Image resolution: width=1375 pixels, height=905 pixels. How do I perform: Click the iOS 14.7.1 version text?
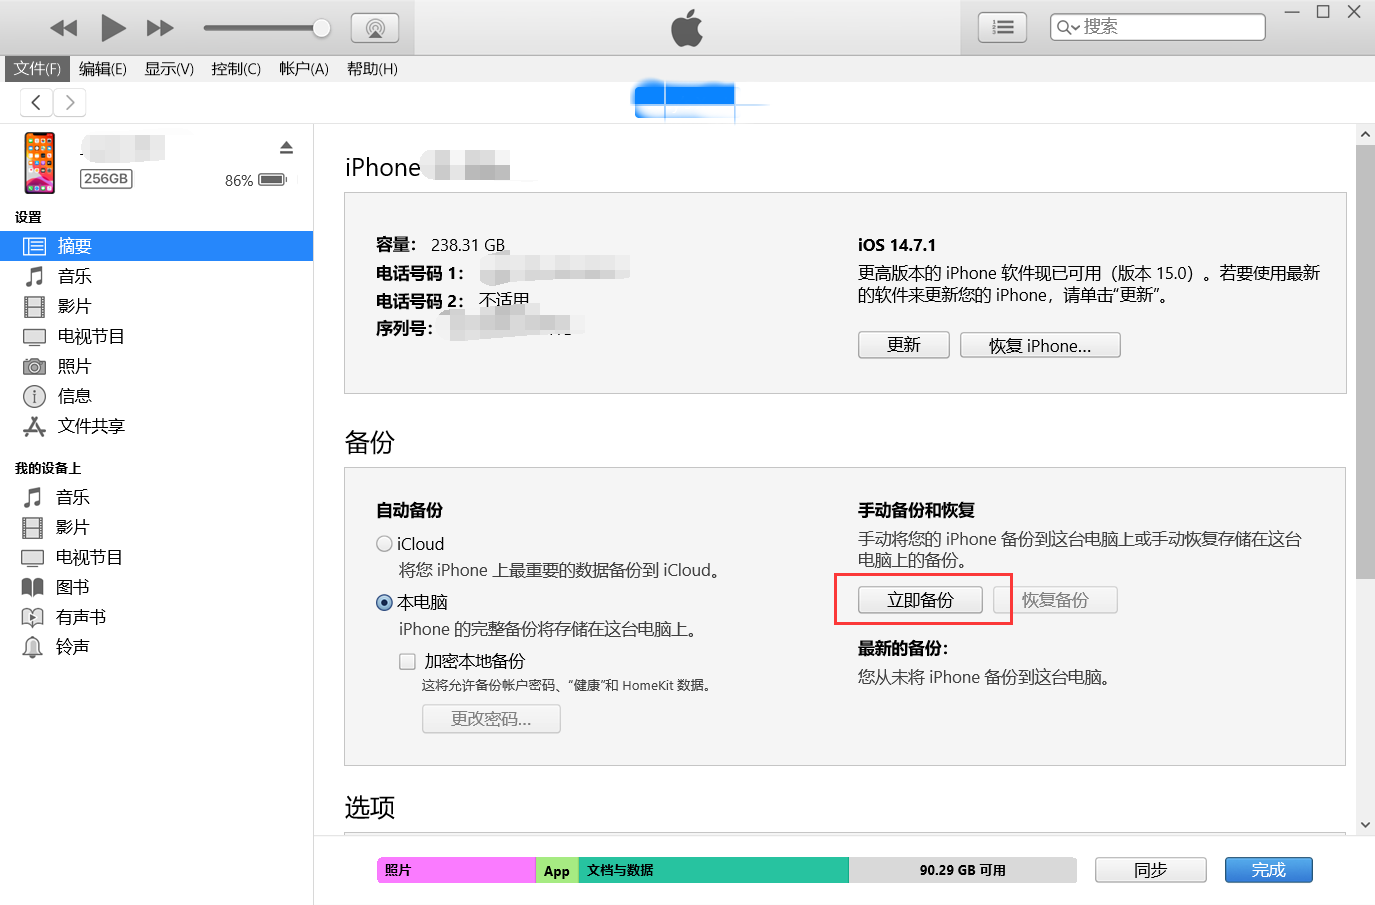click(897, 245)
